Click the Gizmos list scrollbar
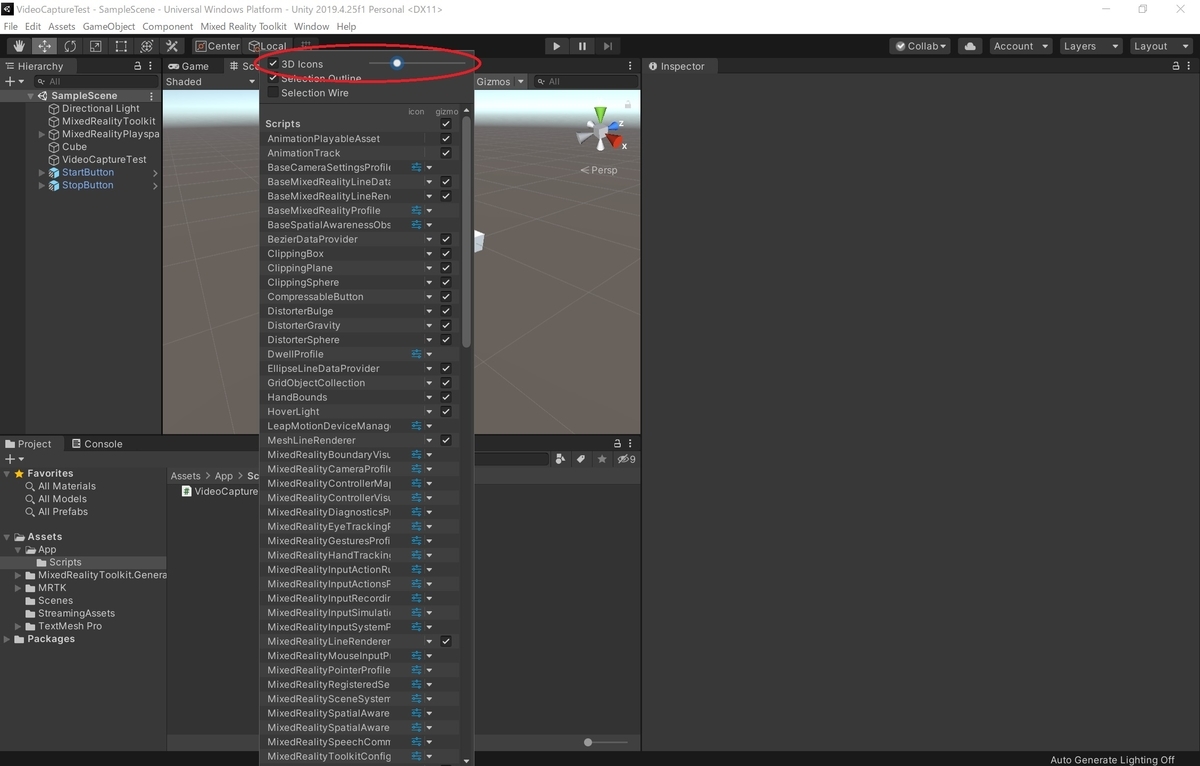This screenshot has height=766, width=1200. click(465, 233)
